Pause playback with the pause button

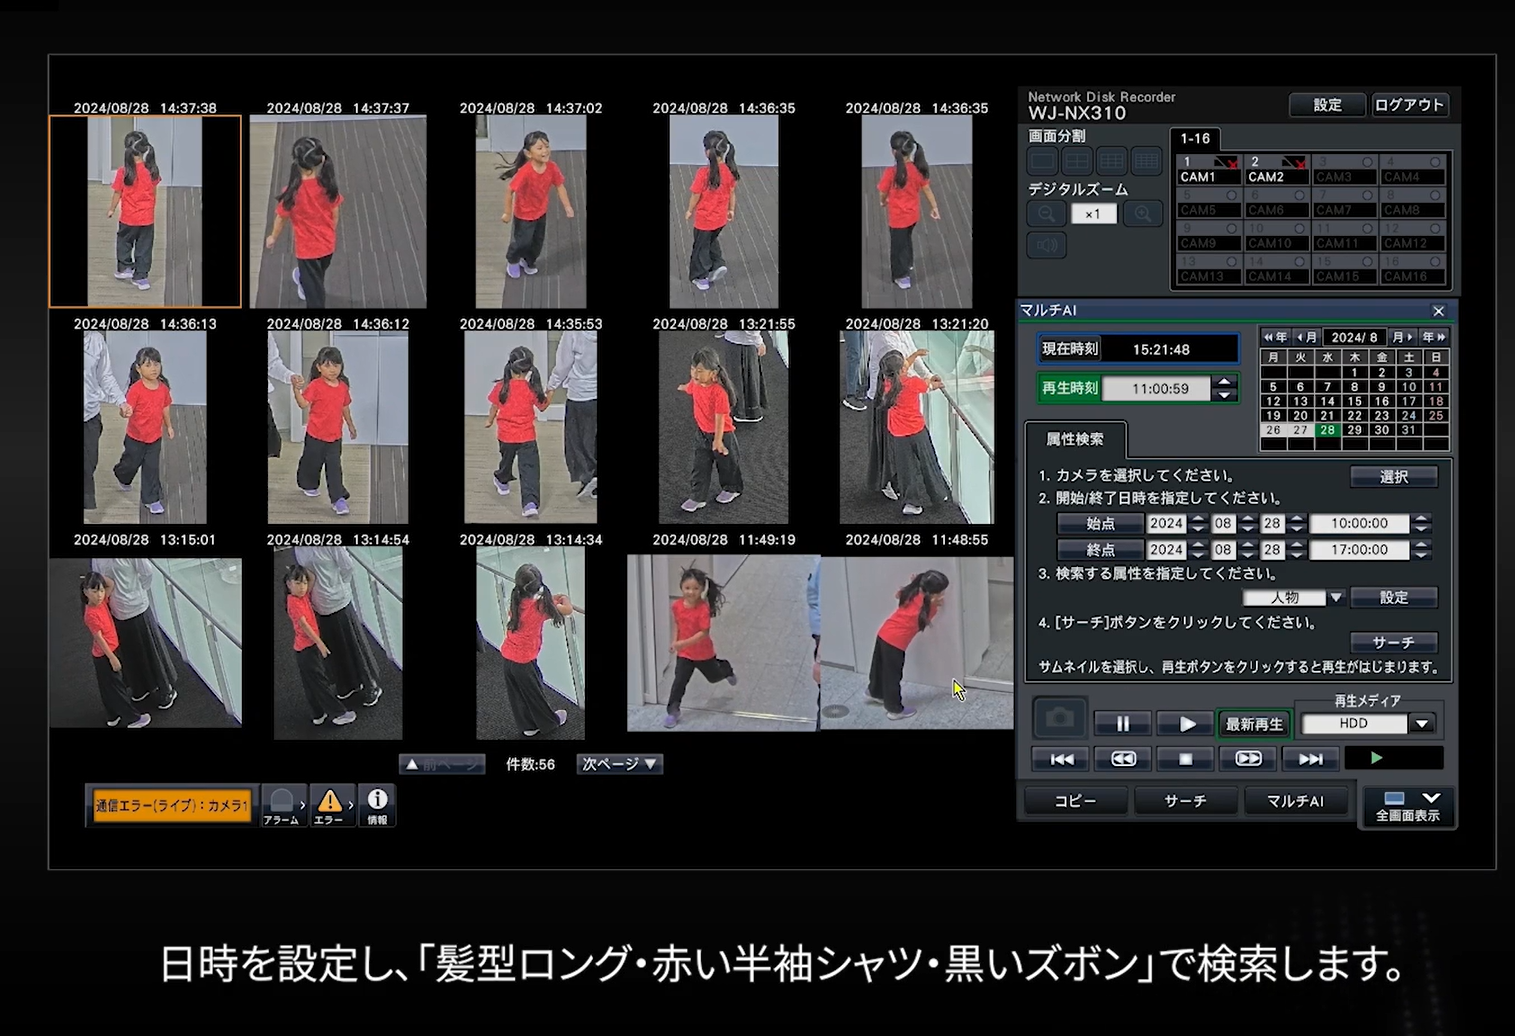pos(1122,724)
